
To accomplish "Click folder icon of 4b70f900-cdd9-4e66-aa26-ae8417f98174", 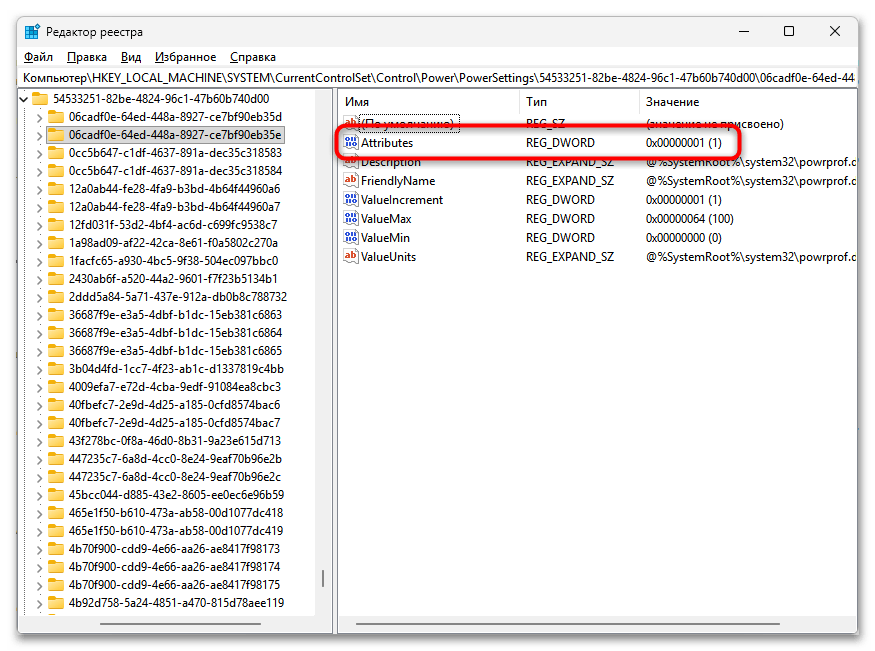I will [x=55, y=566].
